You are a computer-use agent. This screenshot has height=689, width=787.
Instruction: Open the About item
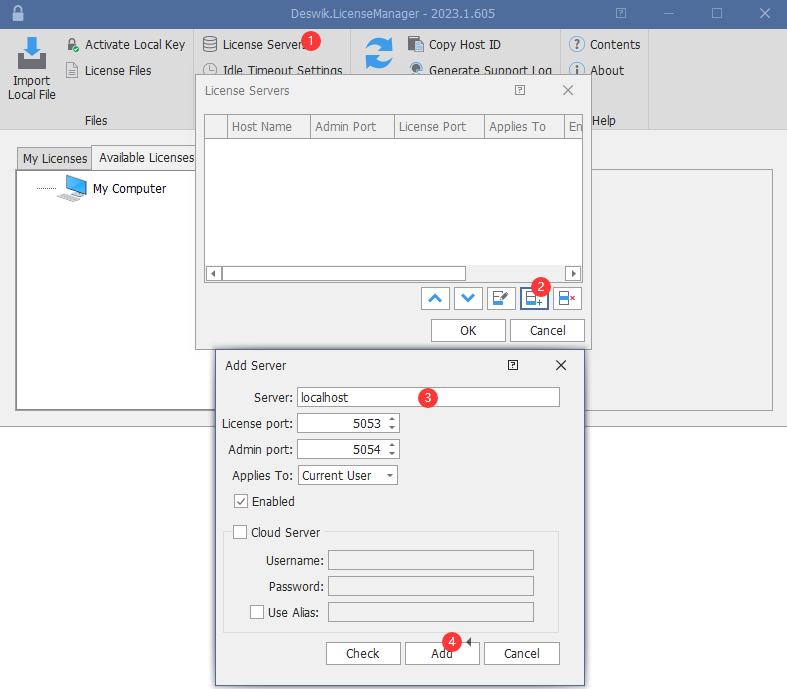coord(597,71)
